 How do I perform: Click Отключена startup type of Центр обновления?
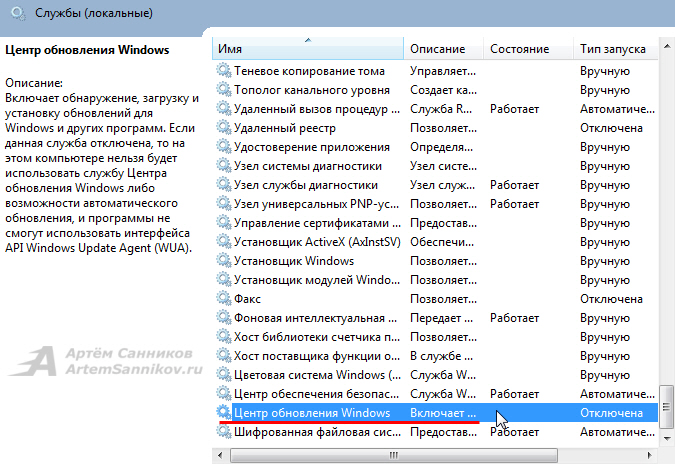coord(611,413)
